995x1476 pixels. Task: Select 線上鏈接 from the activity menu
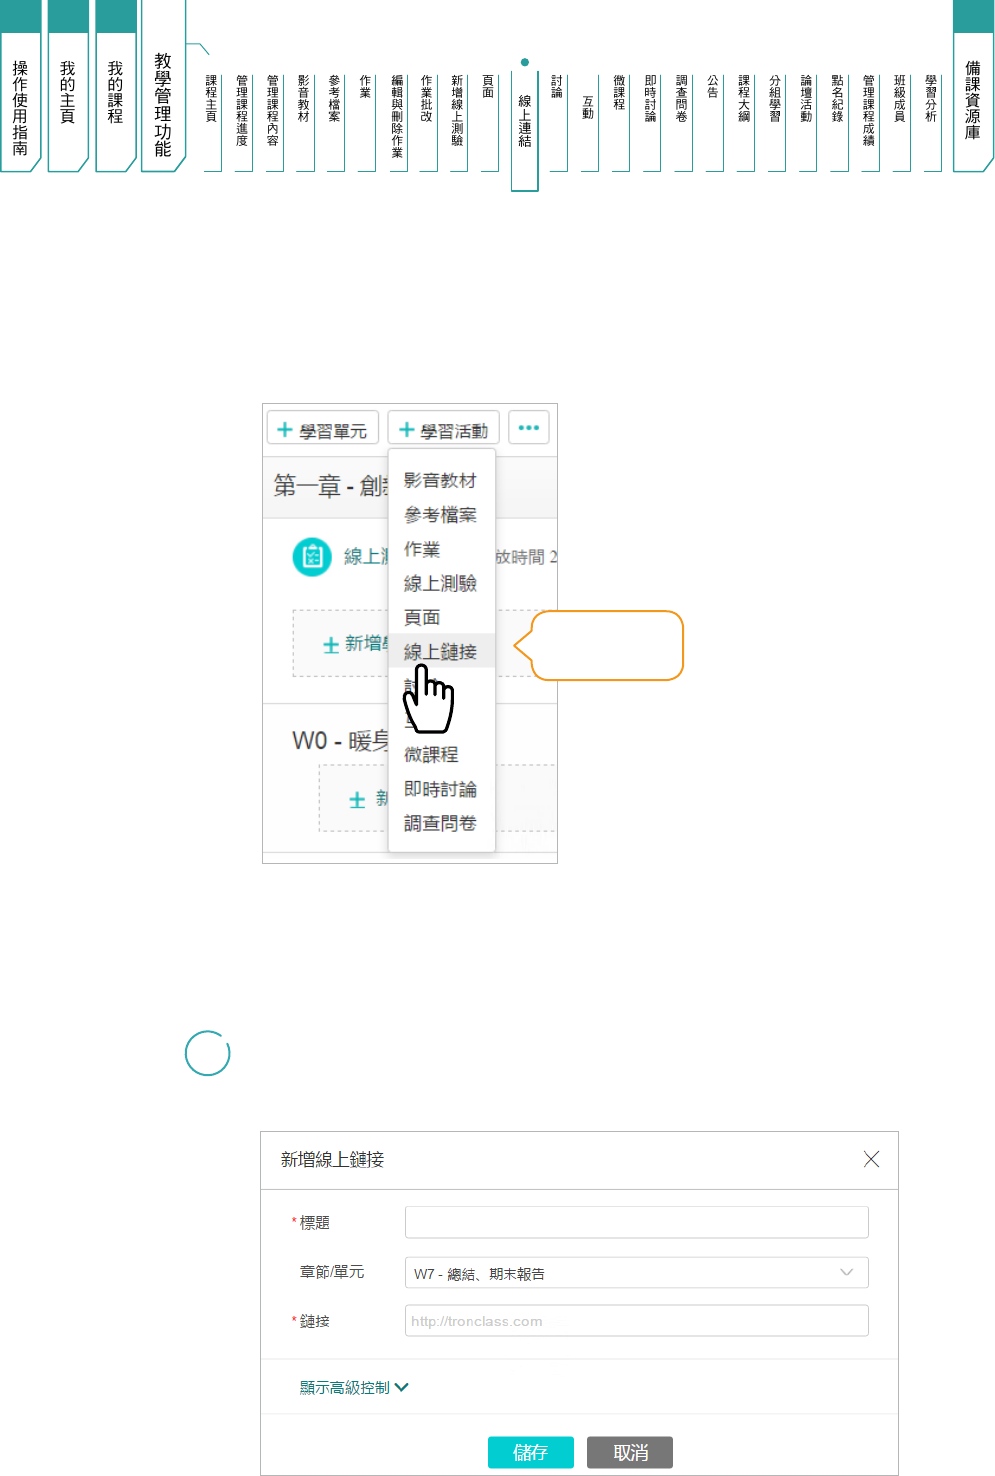tap(440, 652)
